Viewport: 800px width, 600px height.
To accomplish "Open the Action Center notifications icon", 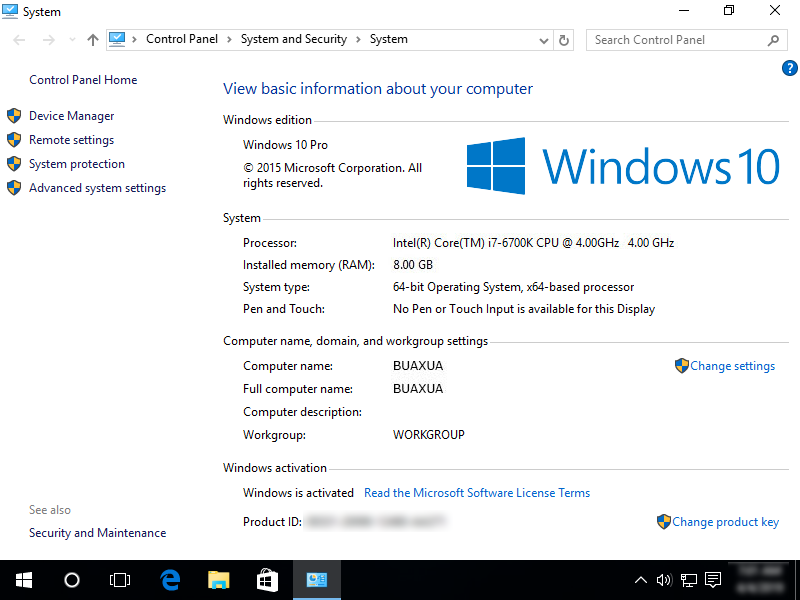I will 713,580.
